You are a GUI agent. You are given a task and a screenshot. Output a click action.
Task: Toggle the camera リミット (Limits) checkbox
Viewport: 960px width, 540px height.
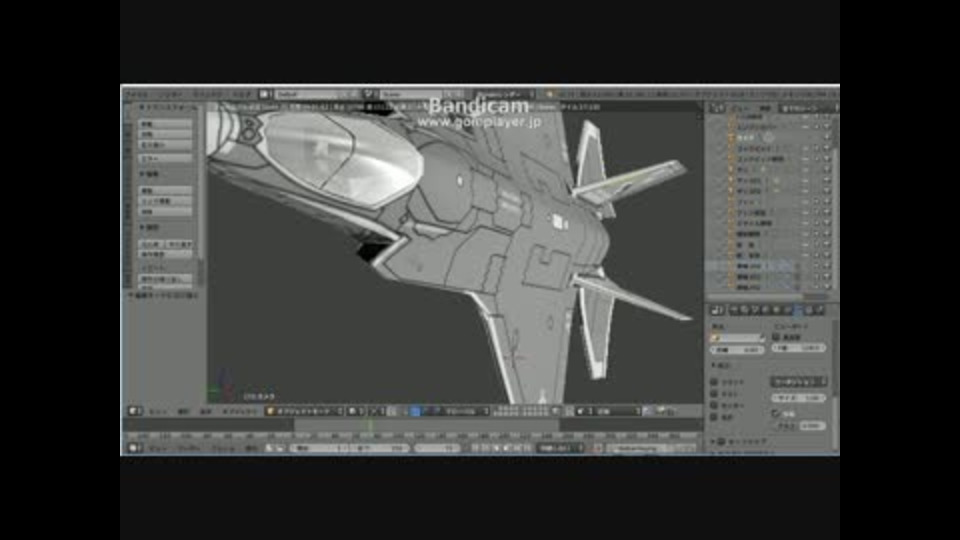pyautogui.click(x=714, y=381)
